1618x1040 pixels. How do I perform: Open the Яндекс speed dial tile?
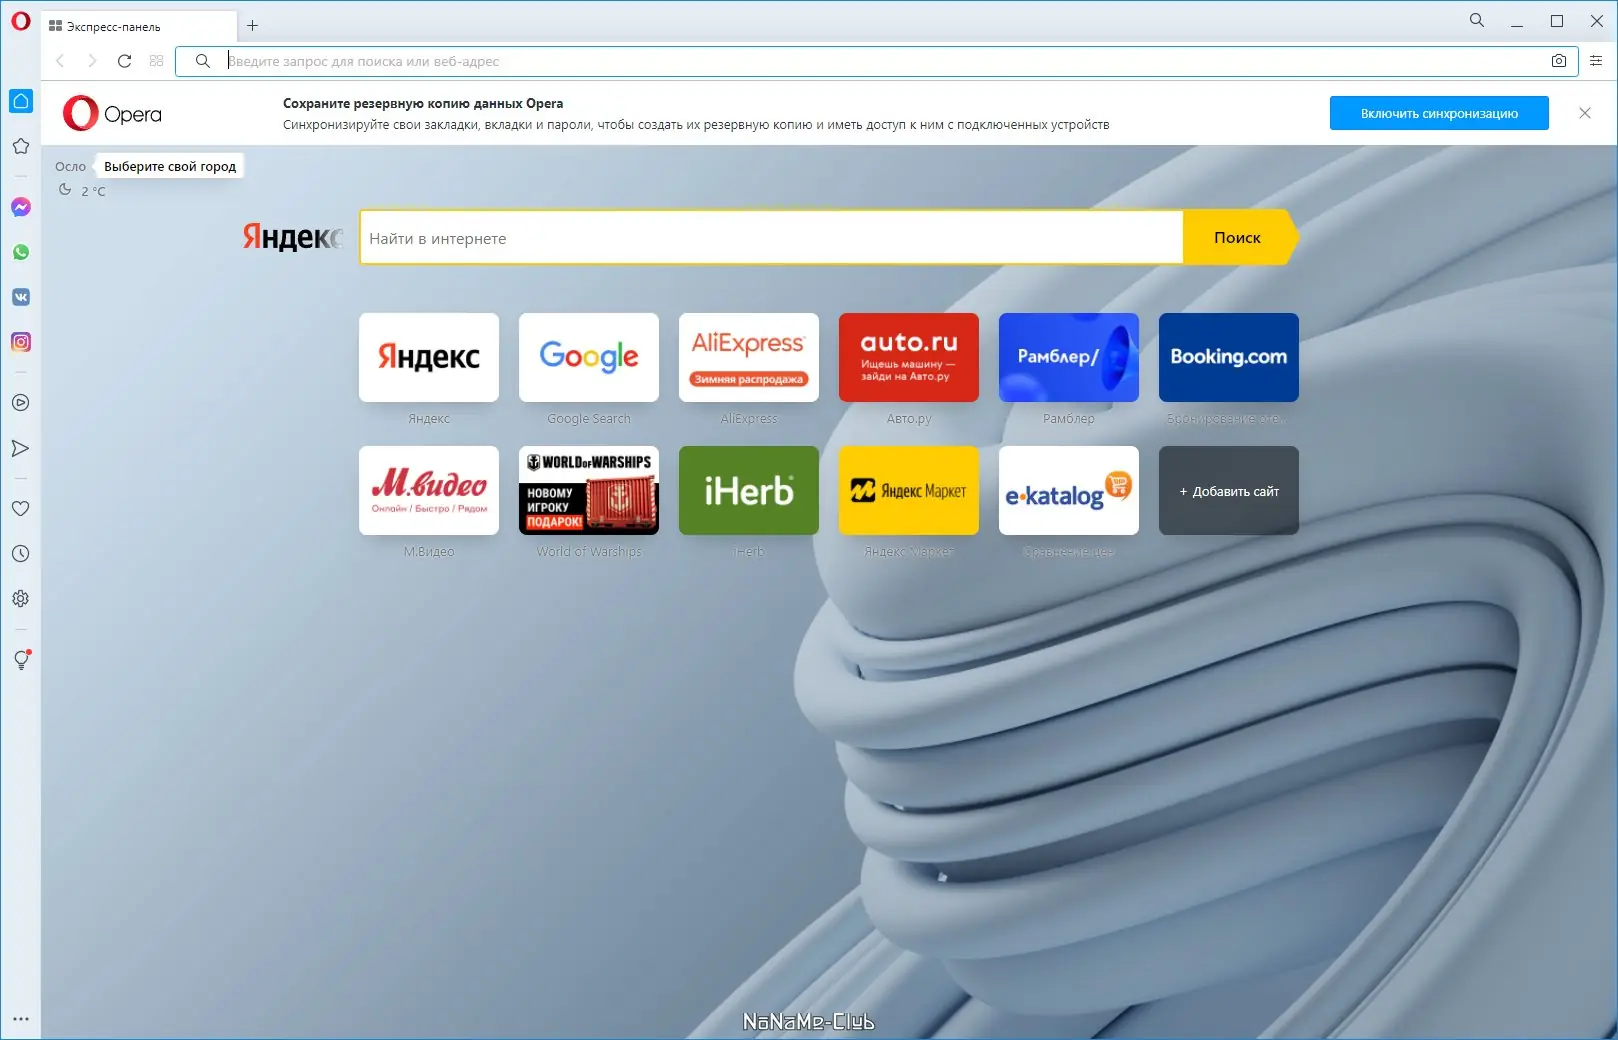(429, 357)
